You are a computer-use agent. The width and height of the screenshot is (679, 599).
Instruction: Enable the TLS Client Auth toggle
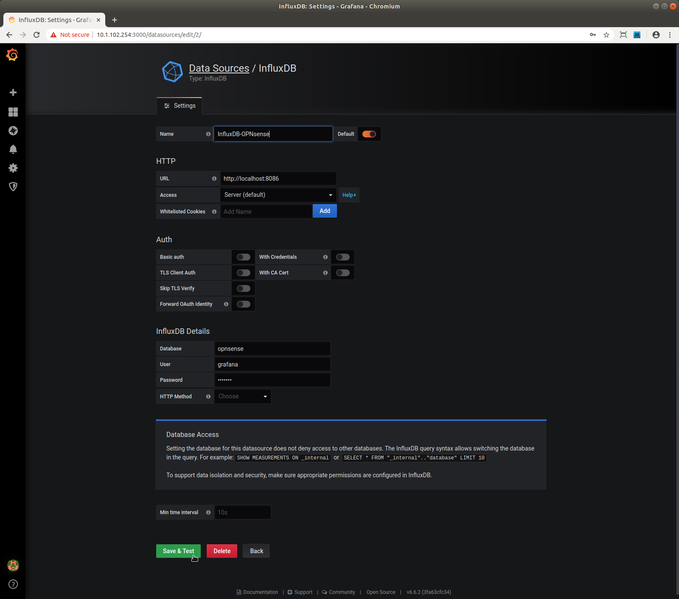click(x=243, y=272)
